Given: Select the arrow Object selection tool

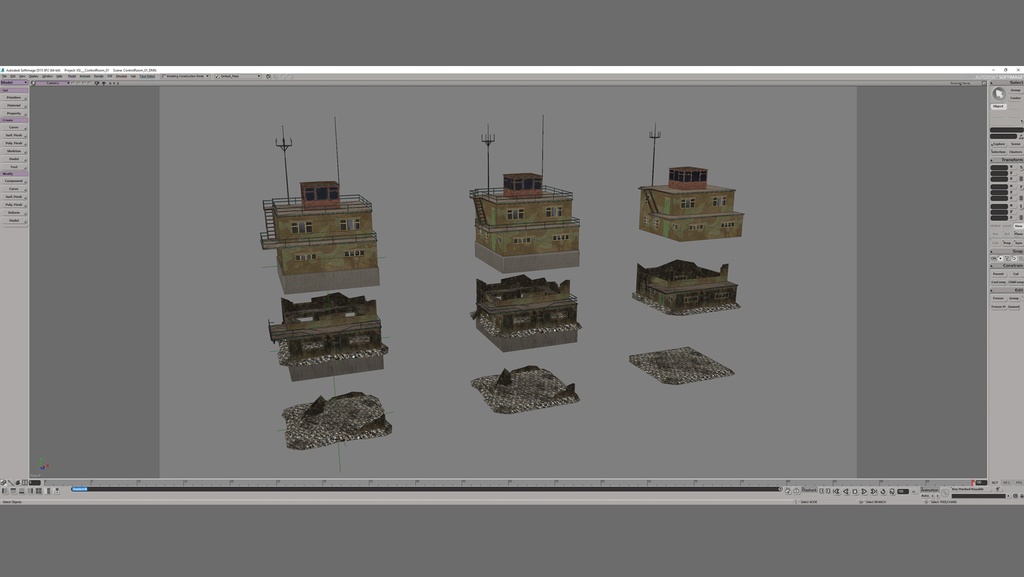Looking at the screenshot, I should pos(997,93).
